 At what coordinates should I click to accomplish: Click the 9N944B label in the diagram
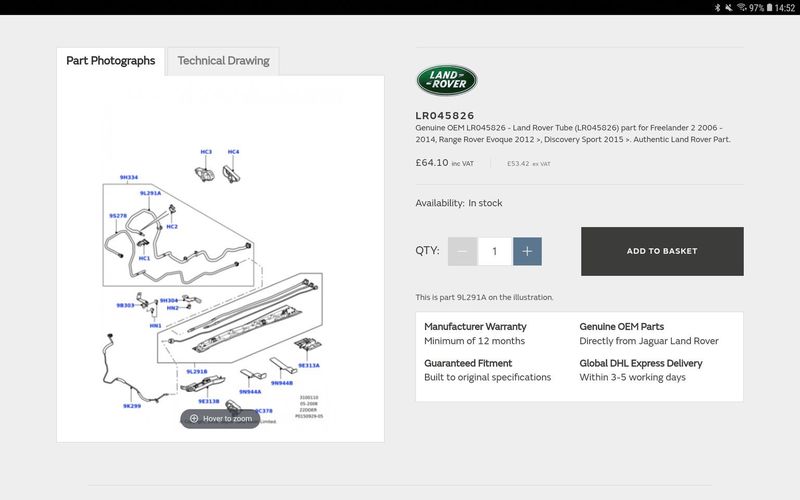tap(282, 383)
